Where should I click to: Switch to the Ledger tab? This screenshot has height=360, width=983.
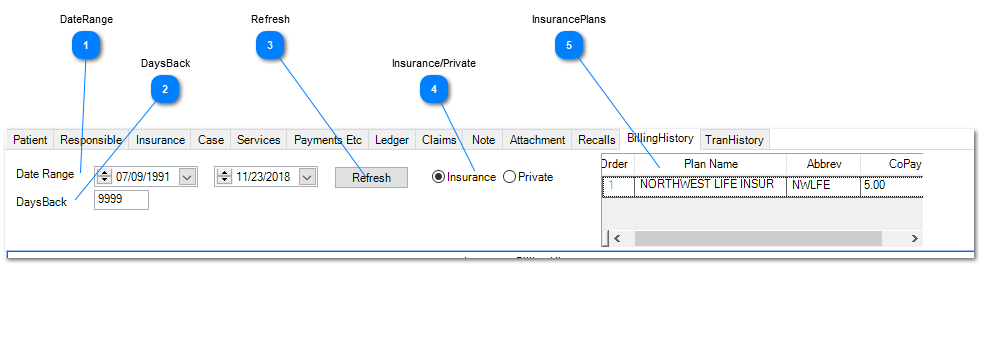click(x=392, y=140)
